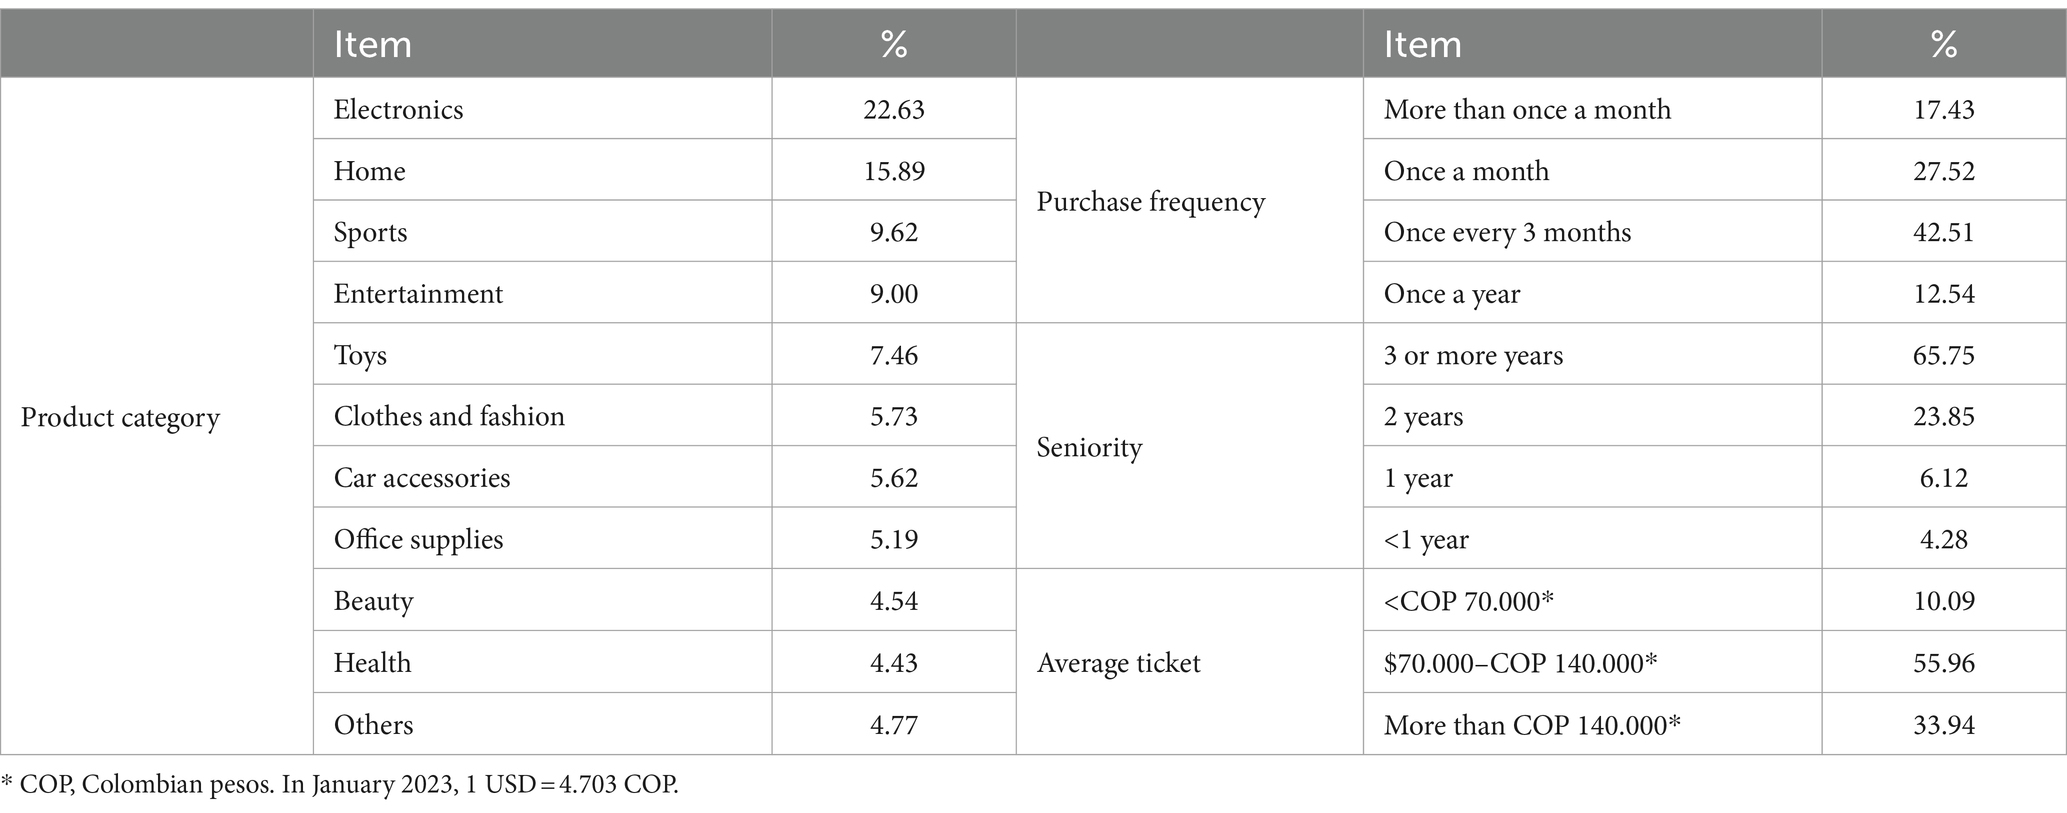
Task: Click the Electronics item cell
Action: pyautogui.click(x=542, y=108)
